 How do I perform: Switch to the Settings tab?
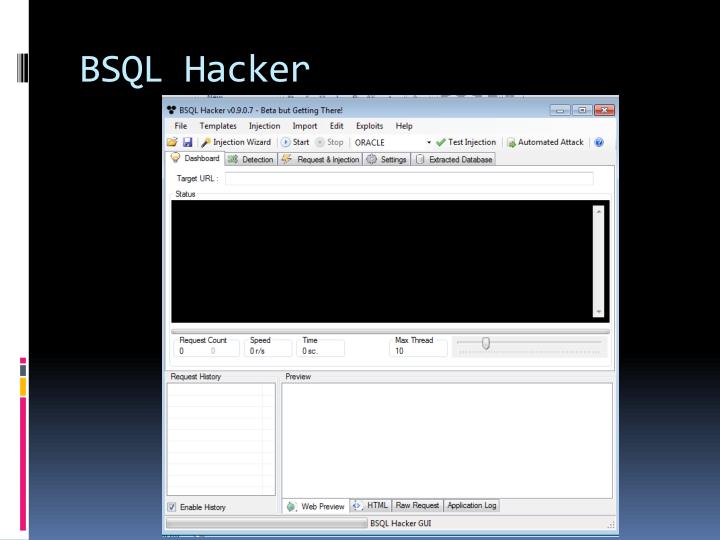pos(387,159)
